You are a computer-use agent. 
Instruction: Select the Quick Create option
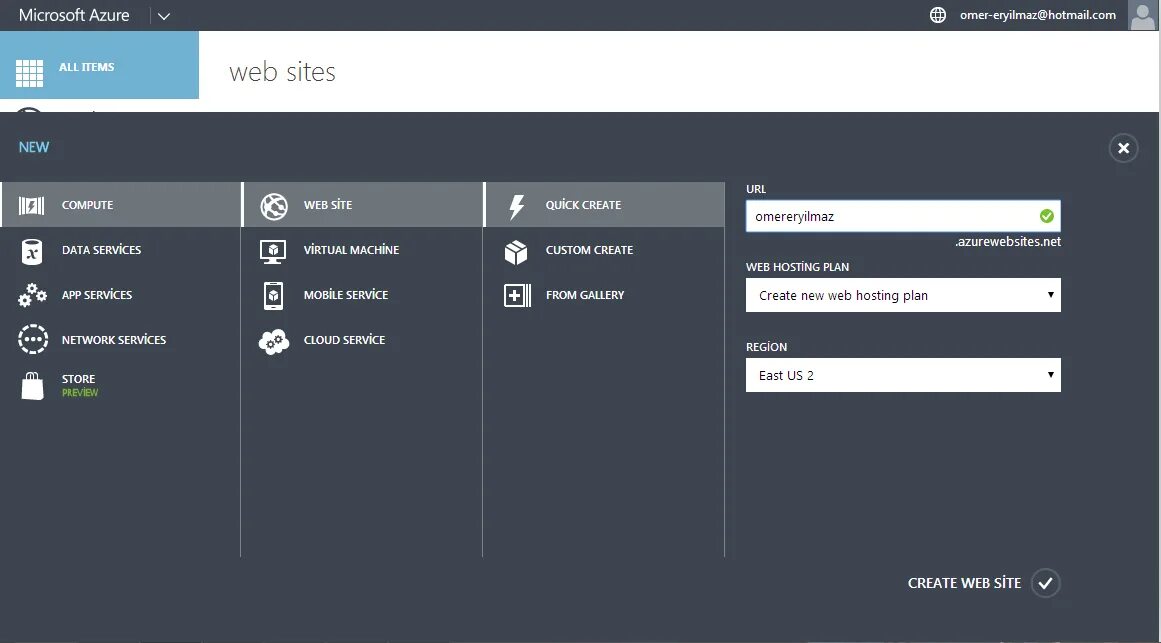(x=604, y=204)
